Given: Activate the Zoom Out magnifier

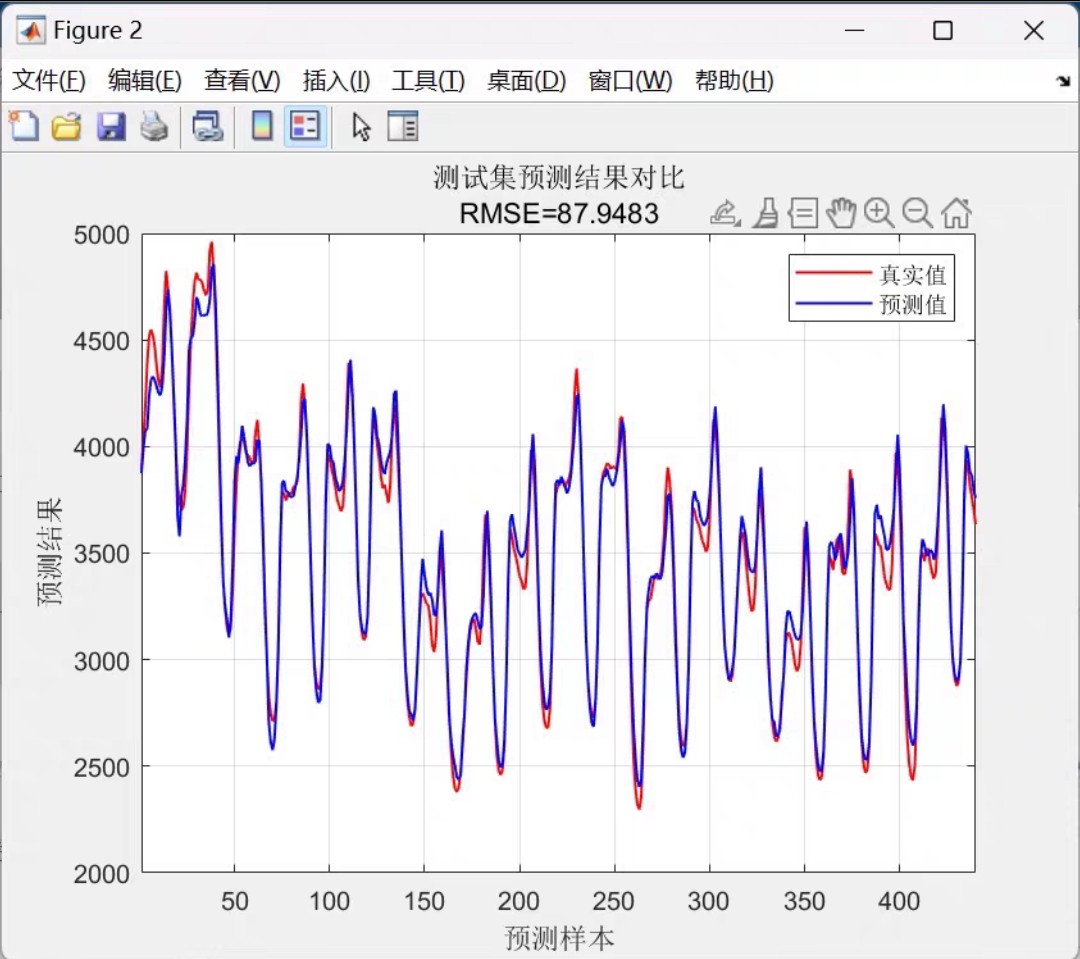Looking at the screenshot, I should pos(917,213).
